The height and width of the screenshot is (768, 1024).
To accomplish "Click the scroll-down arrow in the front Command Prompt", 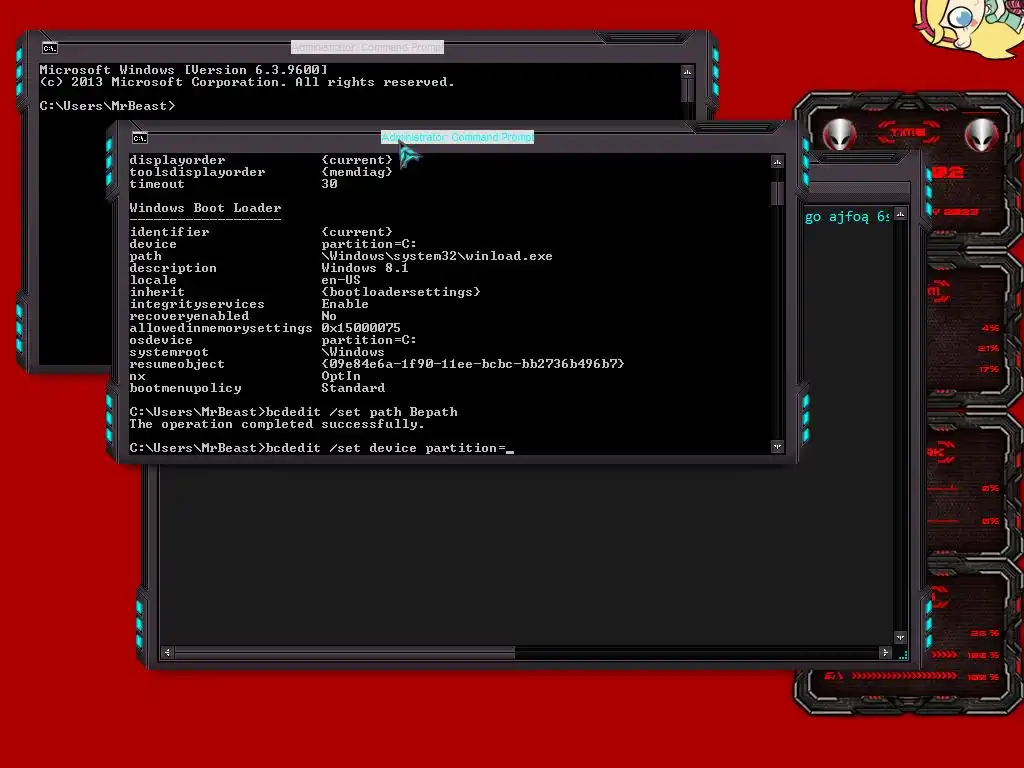I will (777, 447).
